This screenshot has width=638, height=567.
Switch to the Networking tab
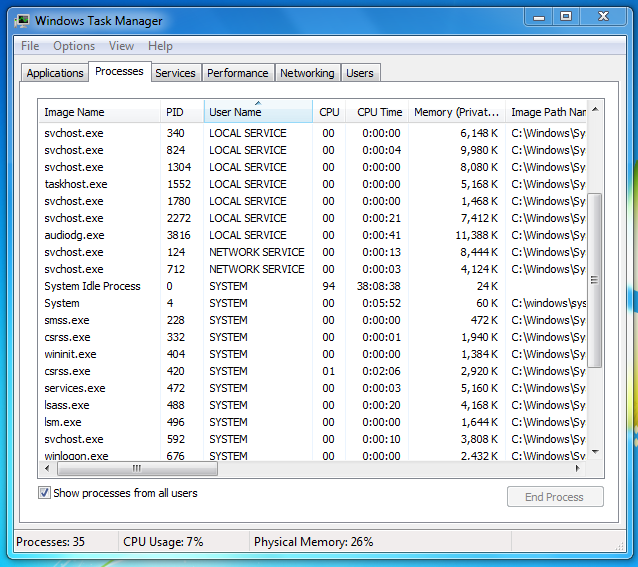307,73
